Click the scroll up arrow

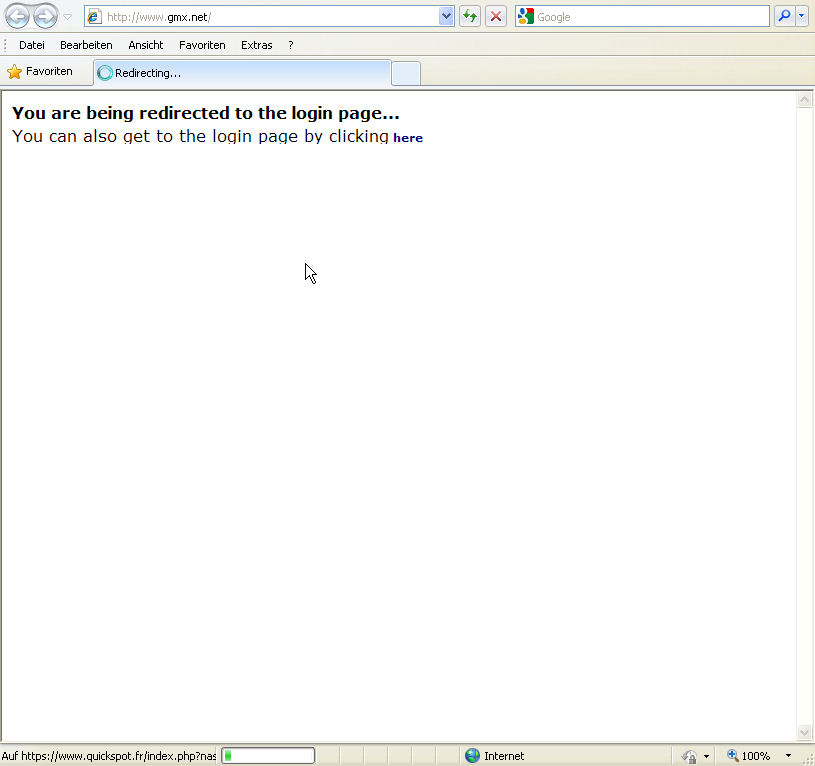(x=805, y=99)
